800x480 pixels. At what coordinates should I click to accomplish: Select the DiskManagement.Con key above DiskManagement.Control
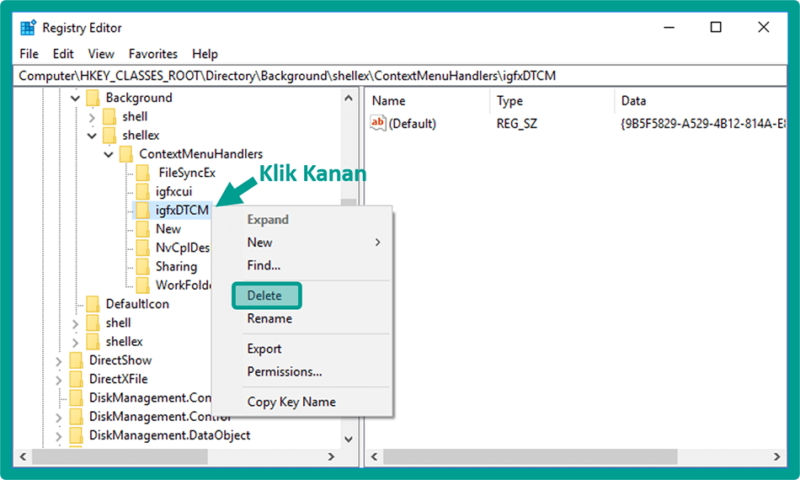(x=150, y=398)
